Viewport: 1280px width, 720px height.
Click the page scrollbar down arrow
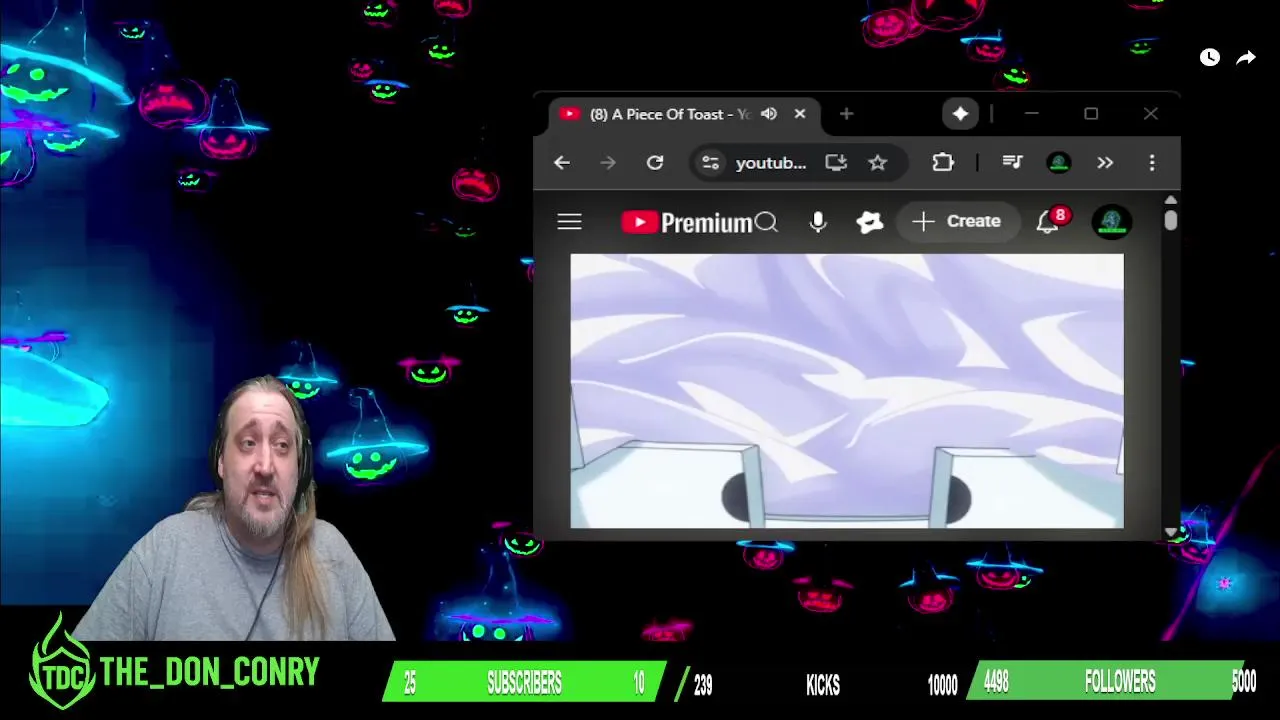coord(1171,533)
